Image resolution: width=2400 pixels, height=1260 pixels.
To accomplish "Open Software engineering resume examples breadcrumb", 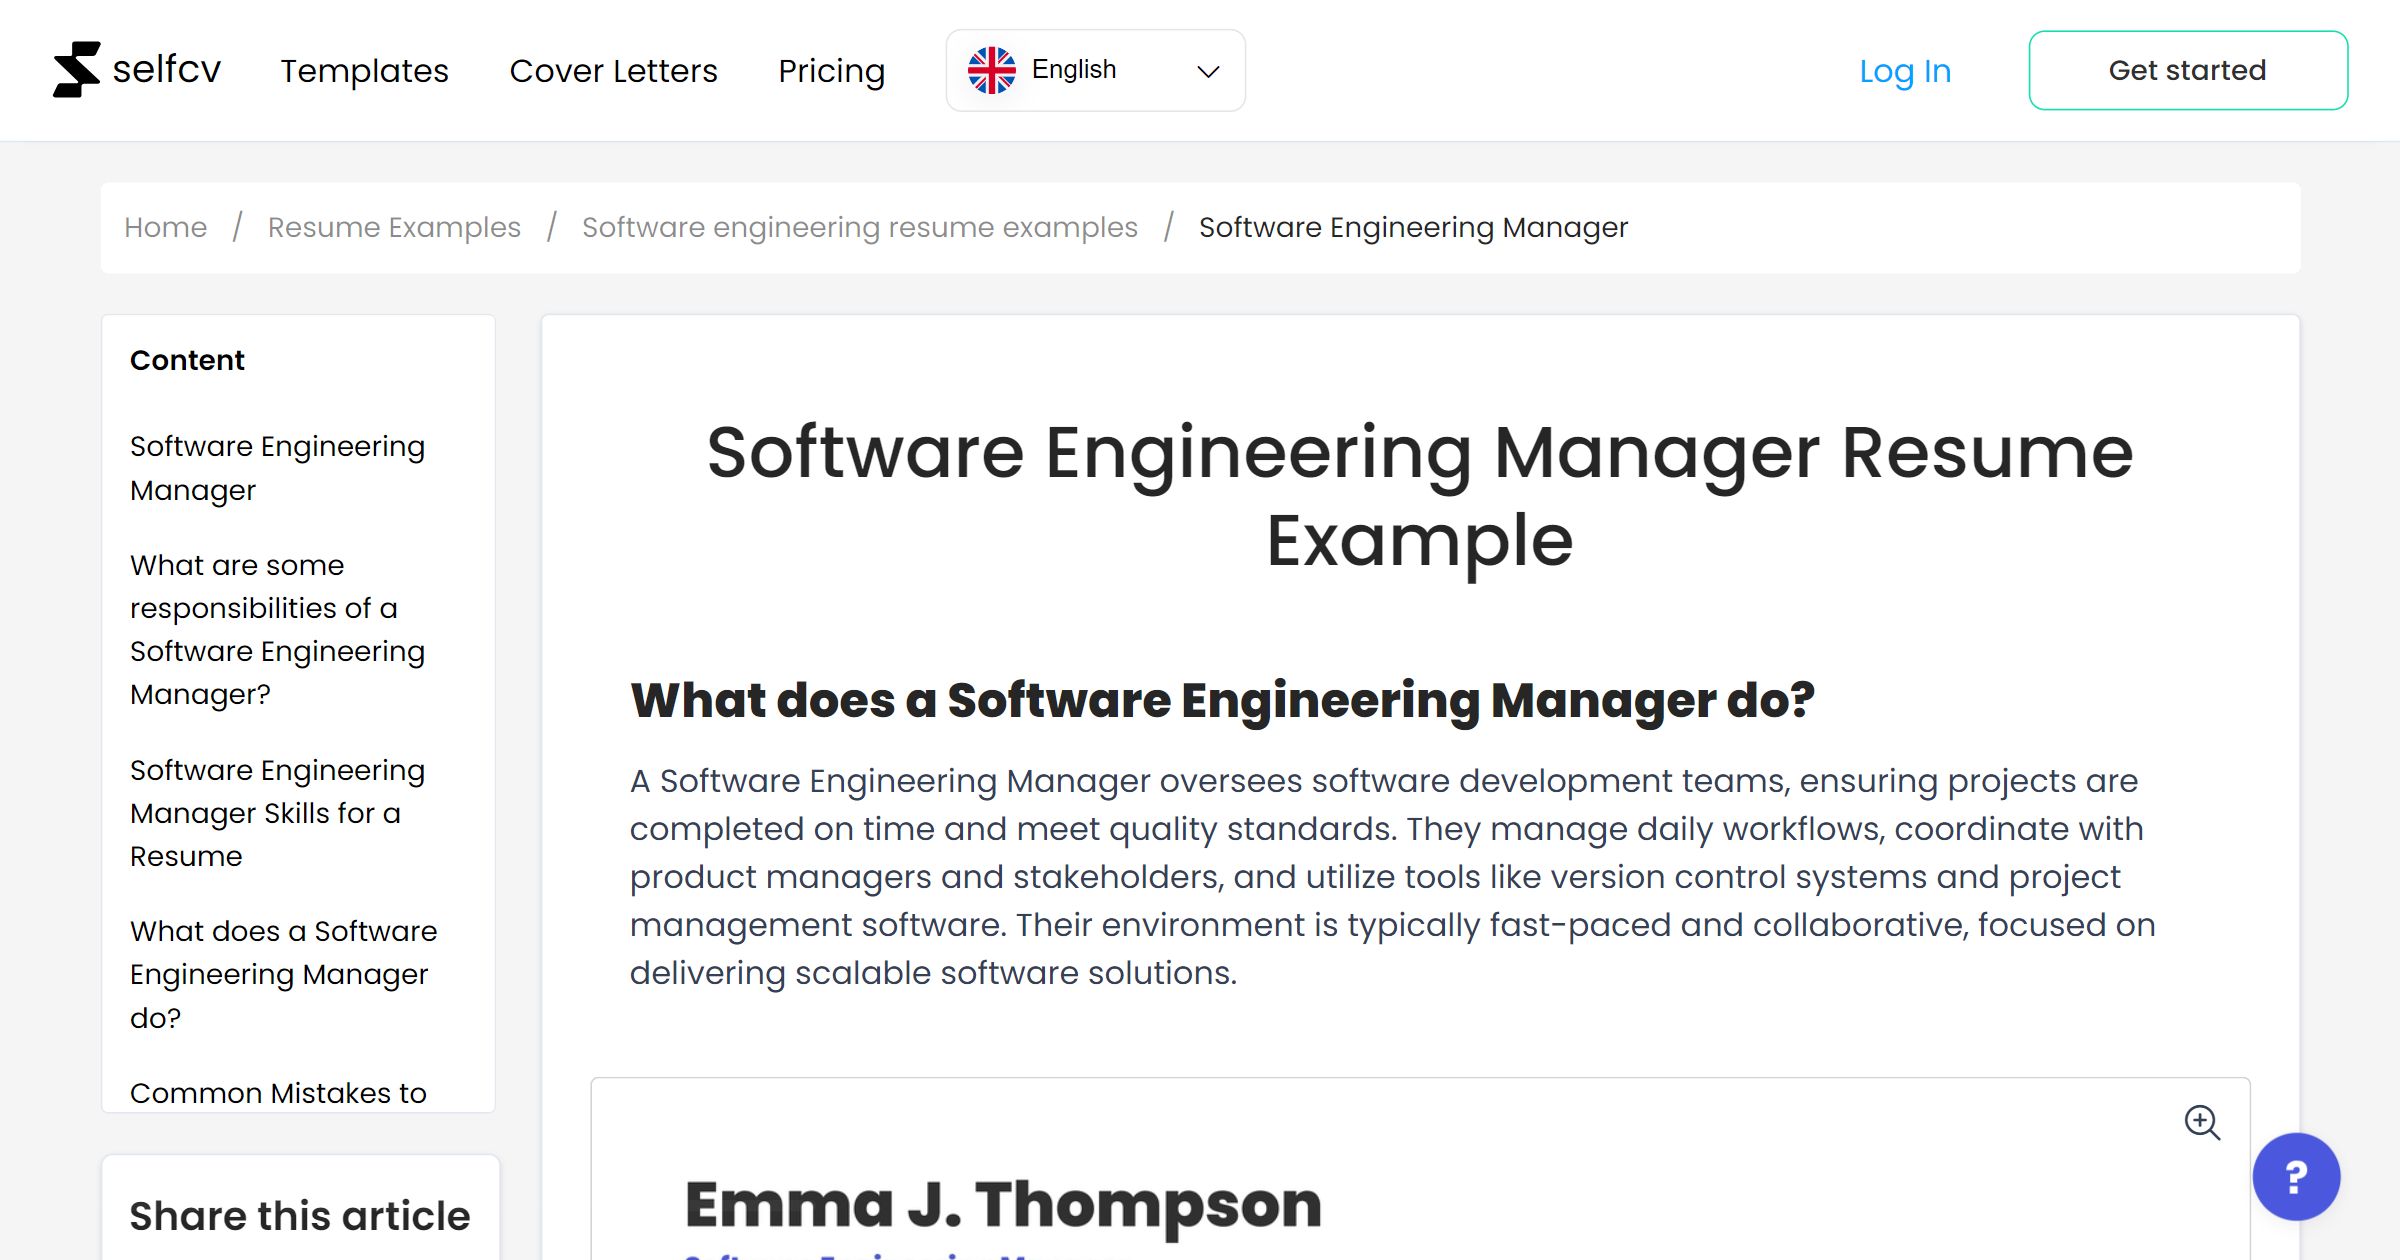I will click(x=860, y=227).
